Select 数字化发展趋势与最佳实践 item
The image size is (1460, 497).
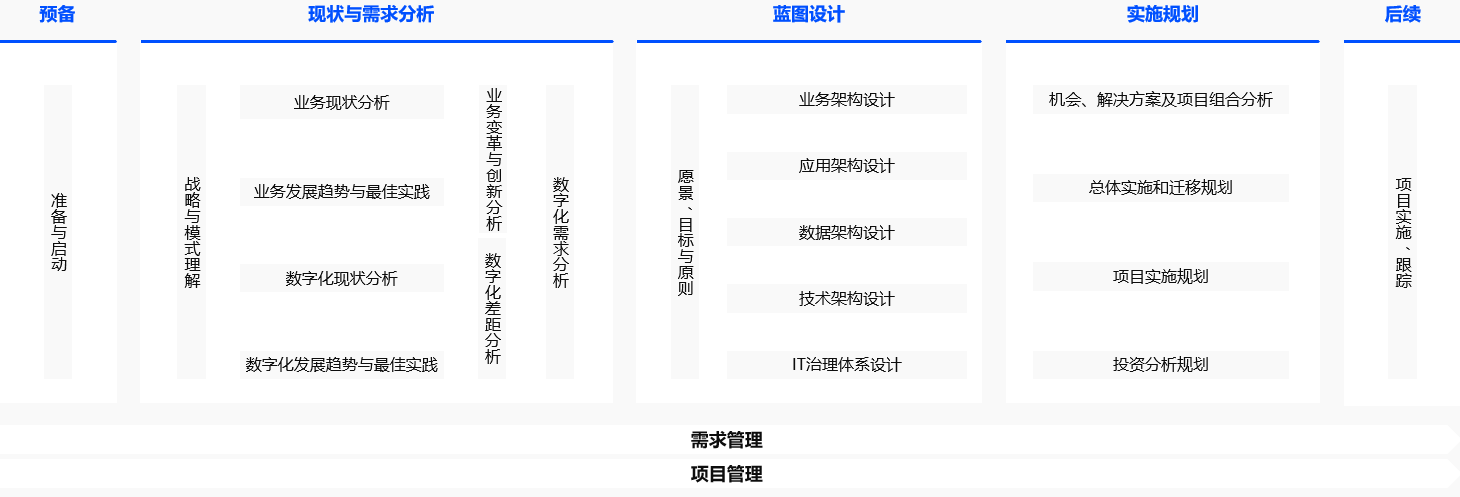[x=341, y=365]
